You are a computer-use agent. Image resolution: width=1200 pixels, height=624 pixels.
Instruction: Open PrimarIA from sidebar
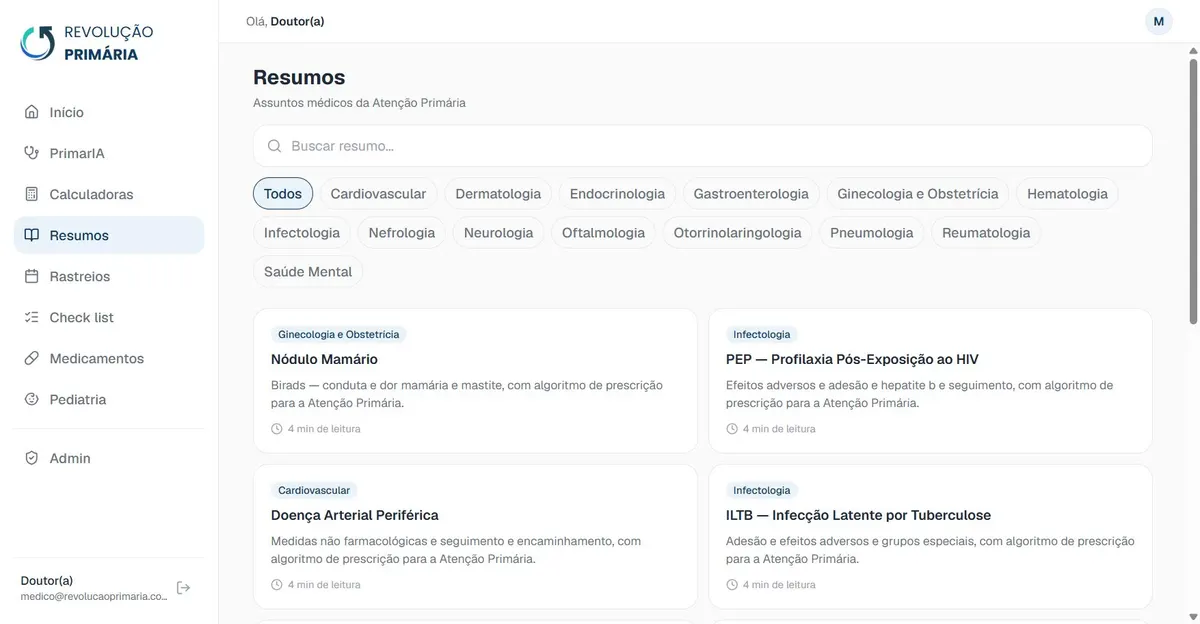[109, 153]
